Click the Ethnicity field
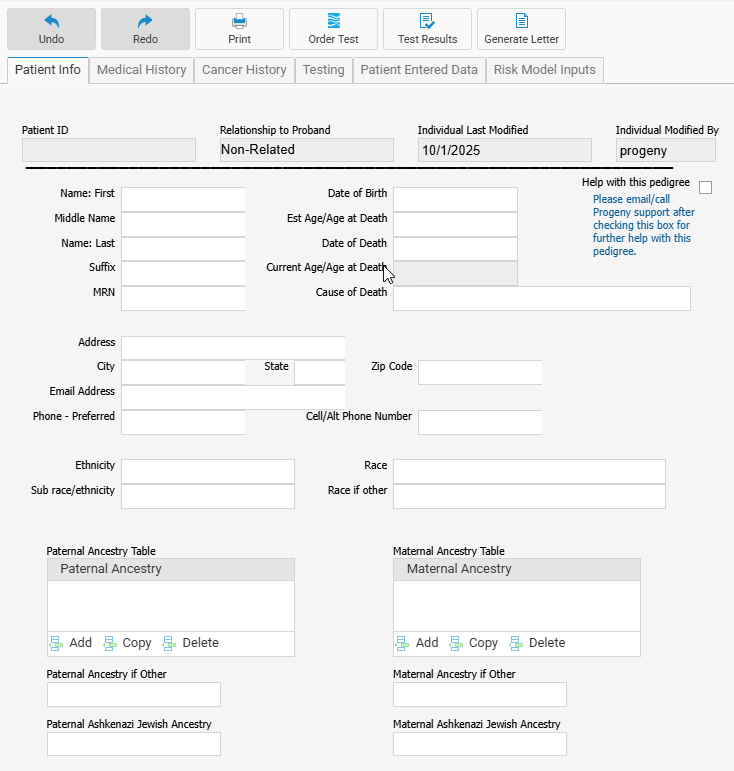Image resolution: width=734 pixels, height=771 pixels. 207,471
